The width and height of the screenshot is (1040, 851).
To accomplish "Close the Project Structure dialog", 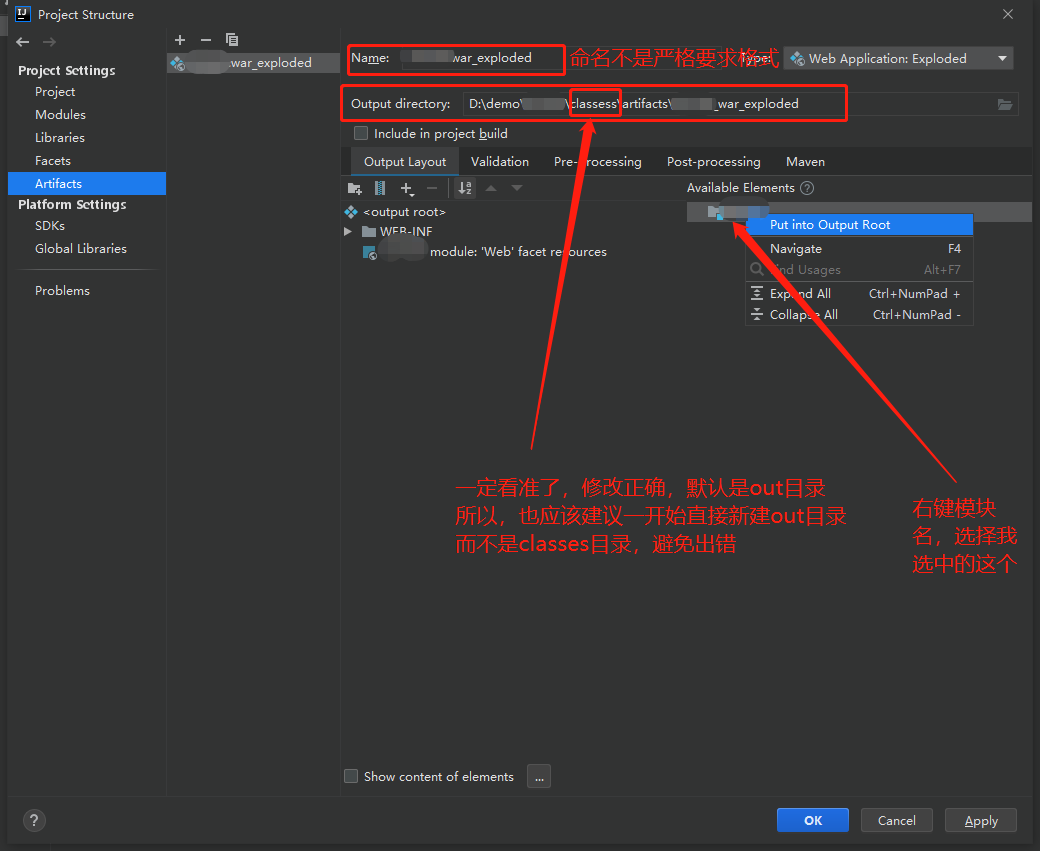I will pos(1008,14).
